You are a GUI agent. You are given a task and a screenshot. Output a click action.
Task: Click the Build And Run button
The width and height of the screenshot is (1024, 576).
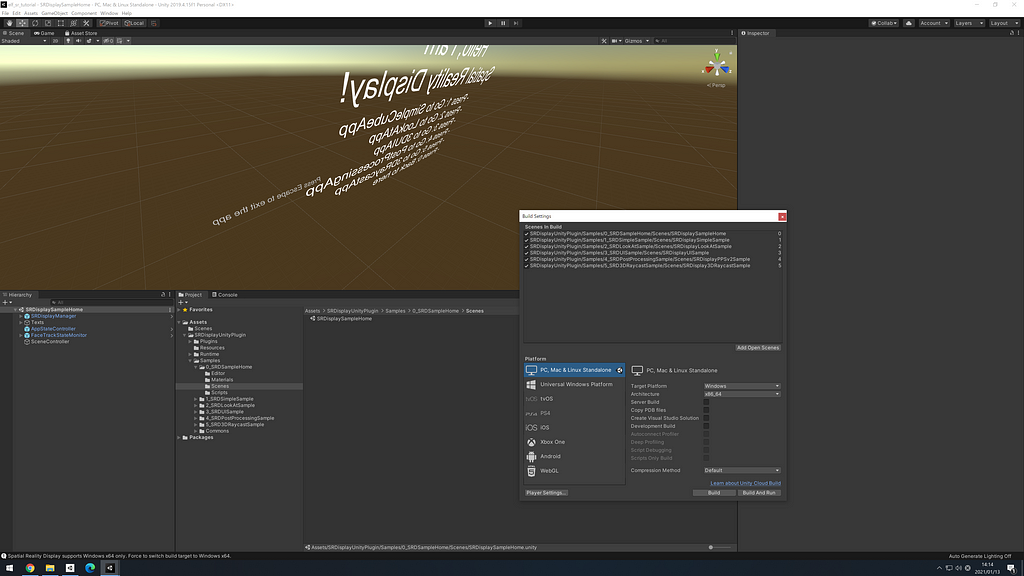click(759, 493)
